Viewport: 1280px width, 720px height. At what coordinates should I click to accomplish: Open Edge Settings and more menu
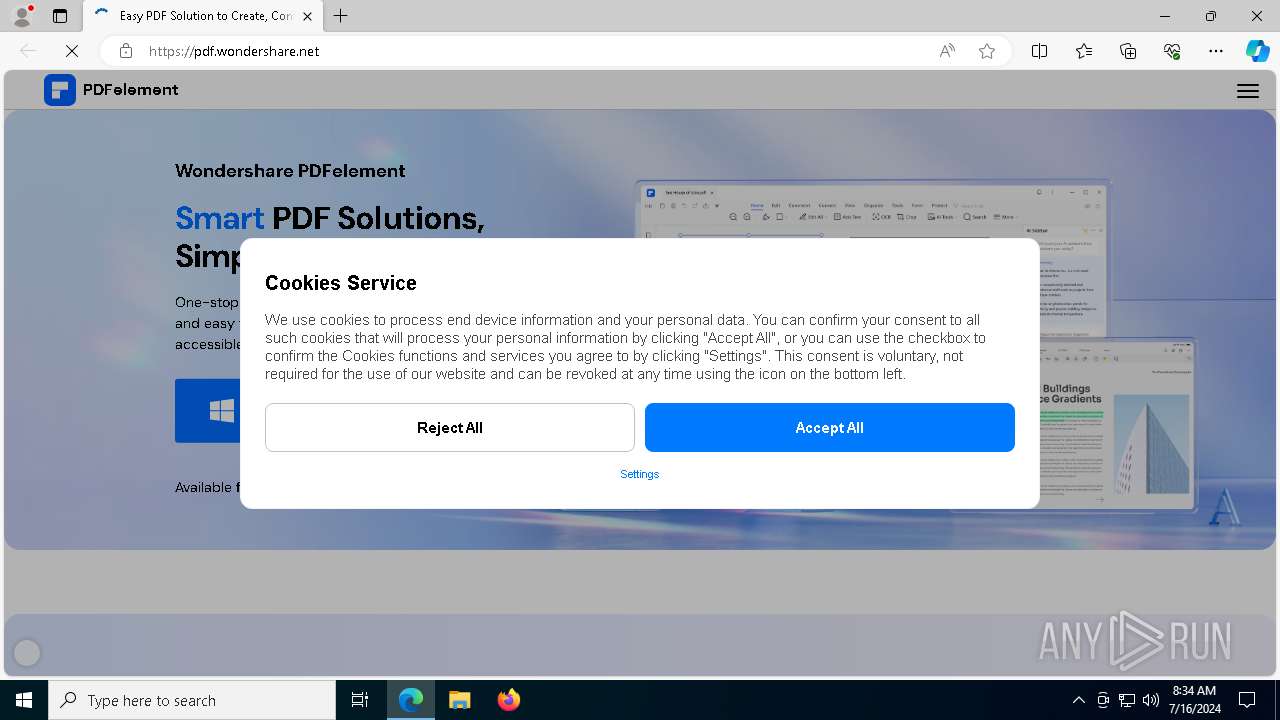1216,51
